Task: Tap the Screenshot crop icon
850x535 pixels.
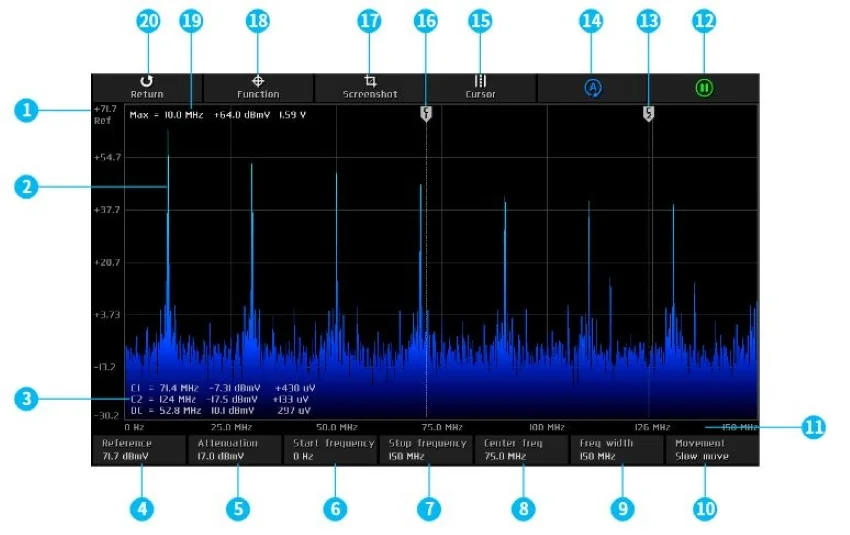Action: [370, 87]
